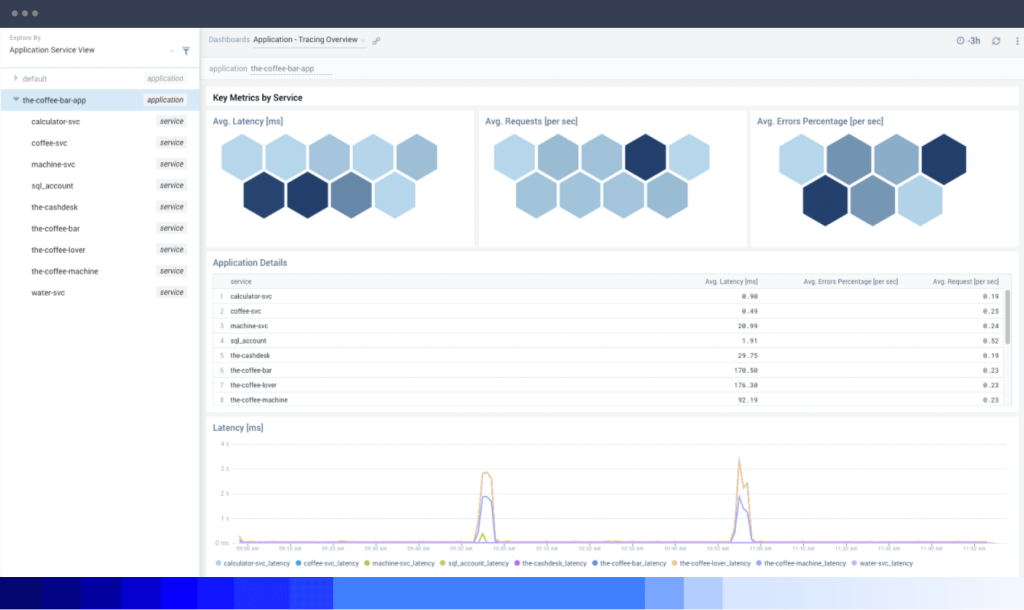The image size is (1024, 610).
Task: Open the three-dot overflow menu
Action: (1017, 40)
